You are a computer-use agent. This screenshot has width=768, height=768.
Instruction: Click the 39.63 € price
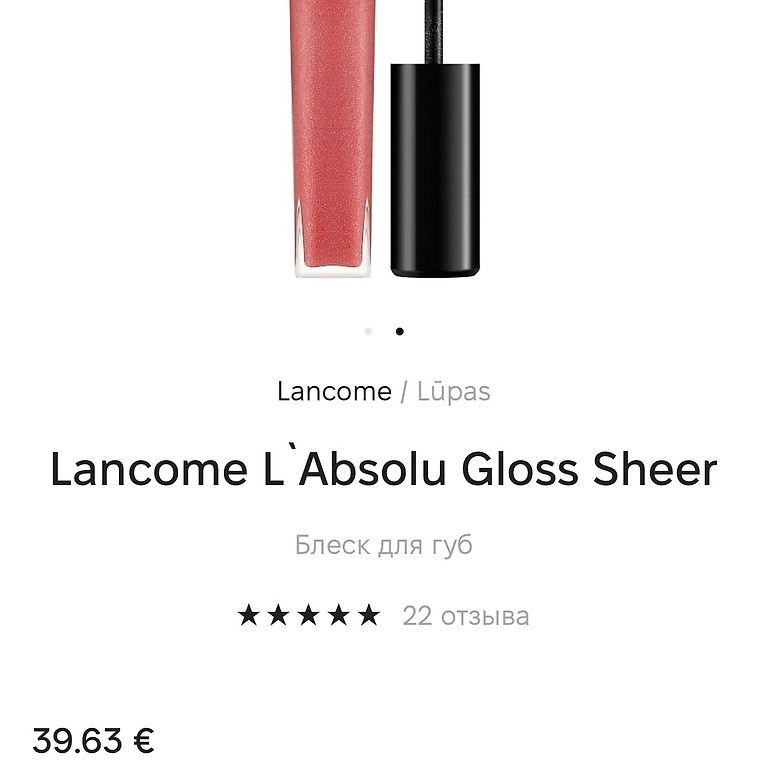pos(93,740)
